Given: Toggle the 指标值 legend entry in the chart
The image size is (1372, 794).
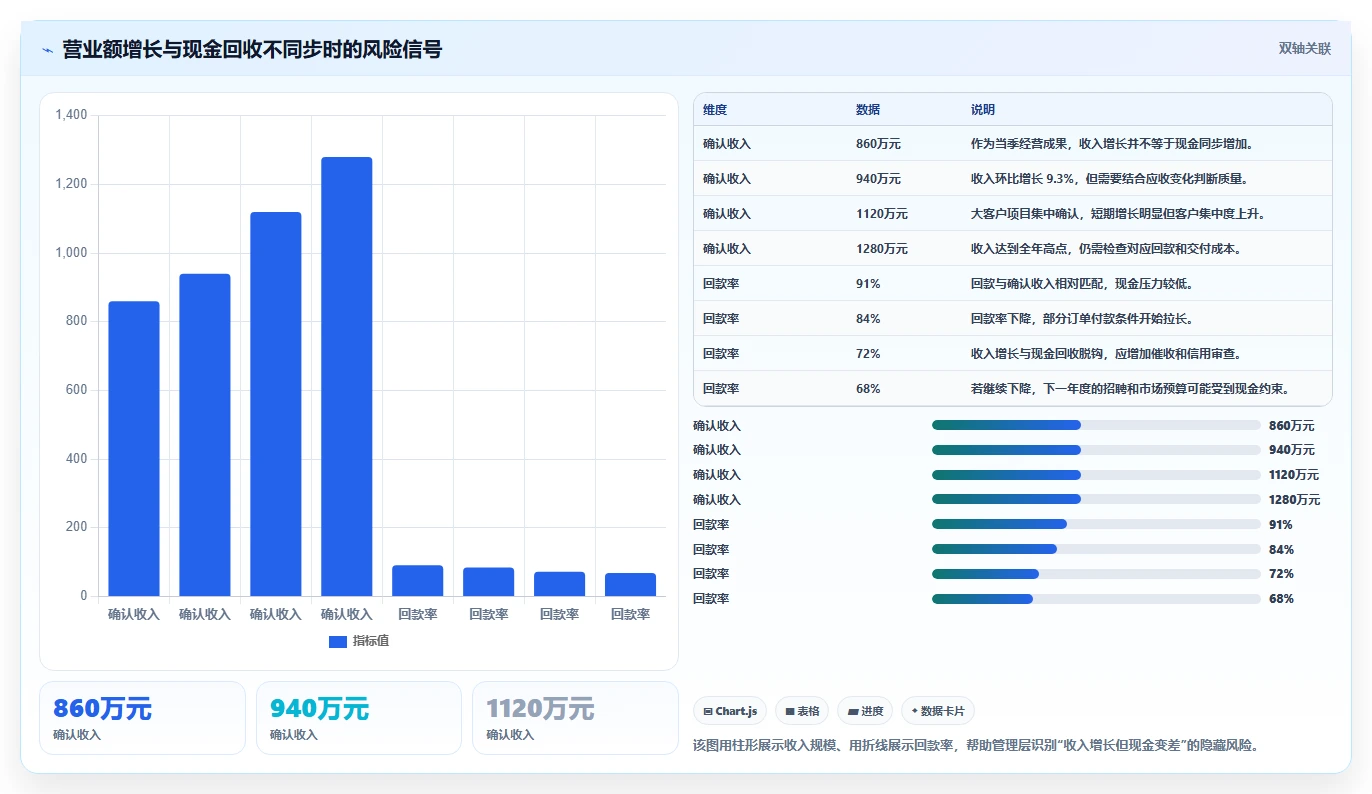Looking at the screenshot, I should [x=359, y=641].
